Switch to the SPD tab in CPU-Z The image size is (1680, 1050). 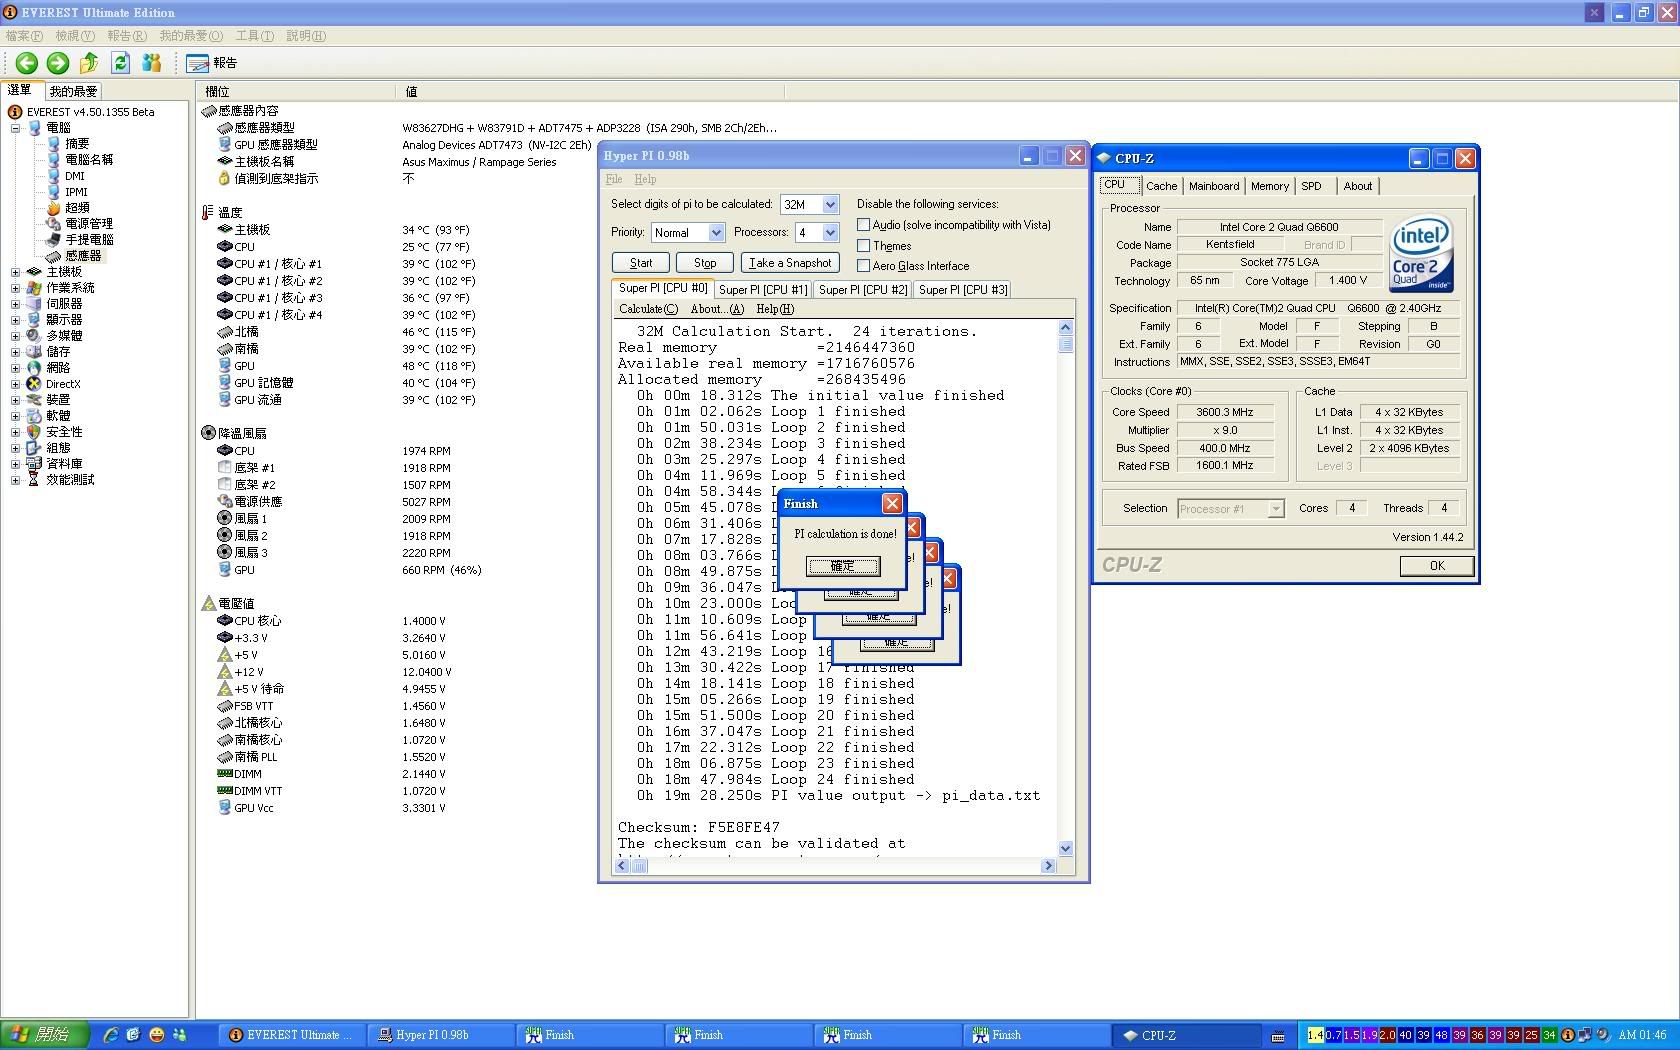[x=1311, y=186]
